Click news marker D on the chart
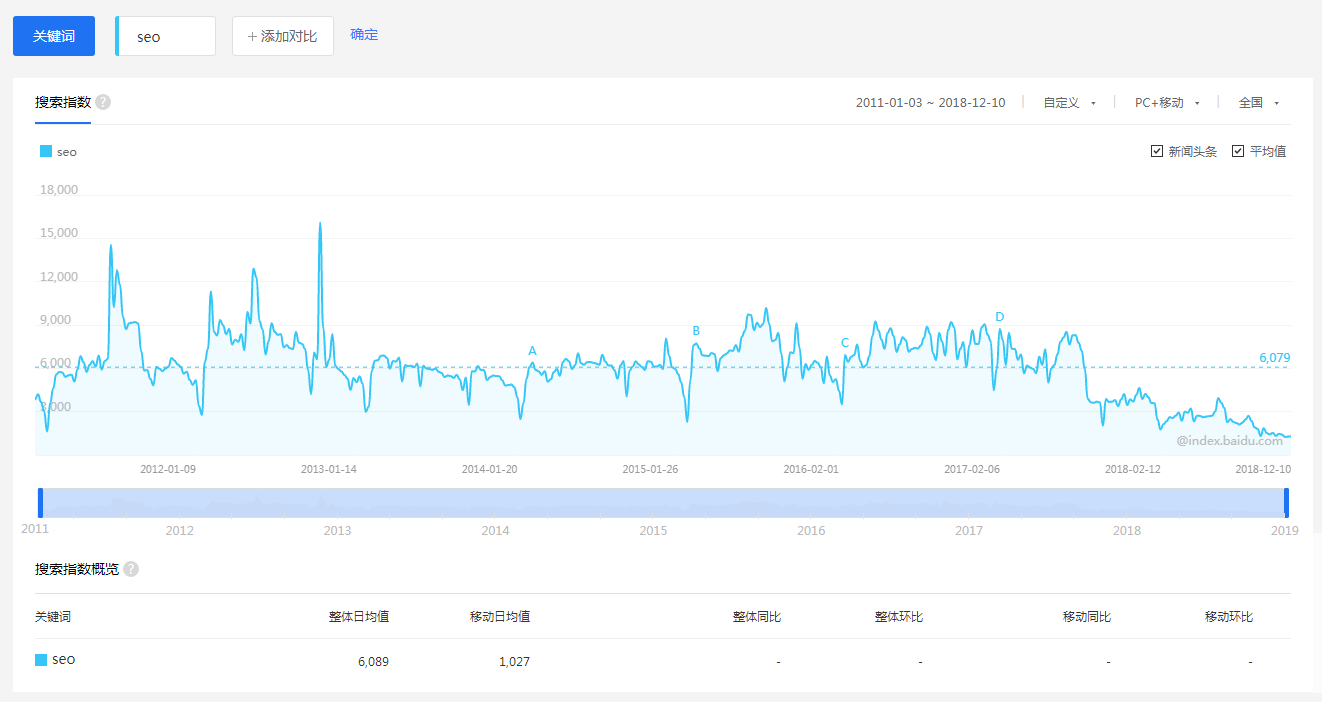1322x702 pixels. click(x=999, y=317)
